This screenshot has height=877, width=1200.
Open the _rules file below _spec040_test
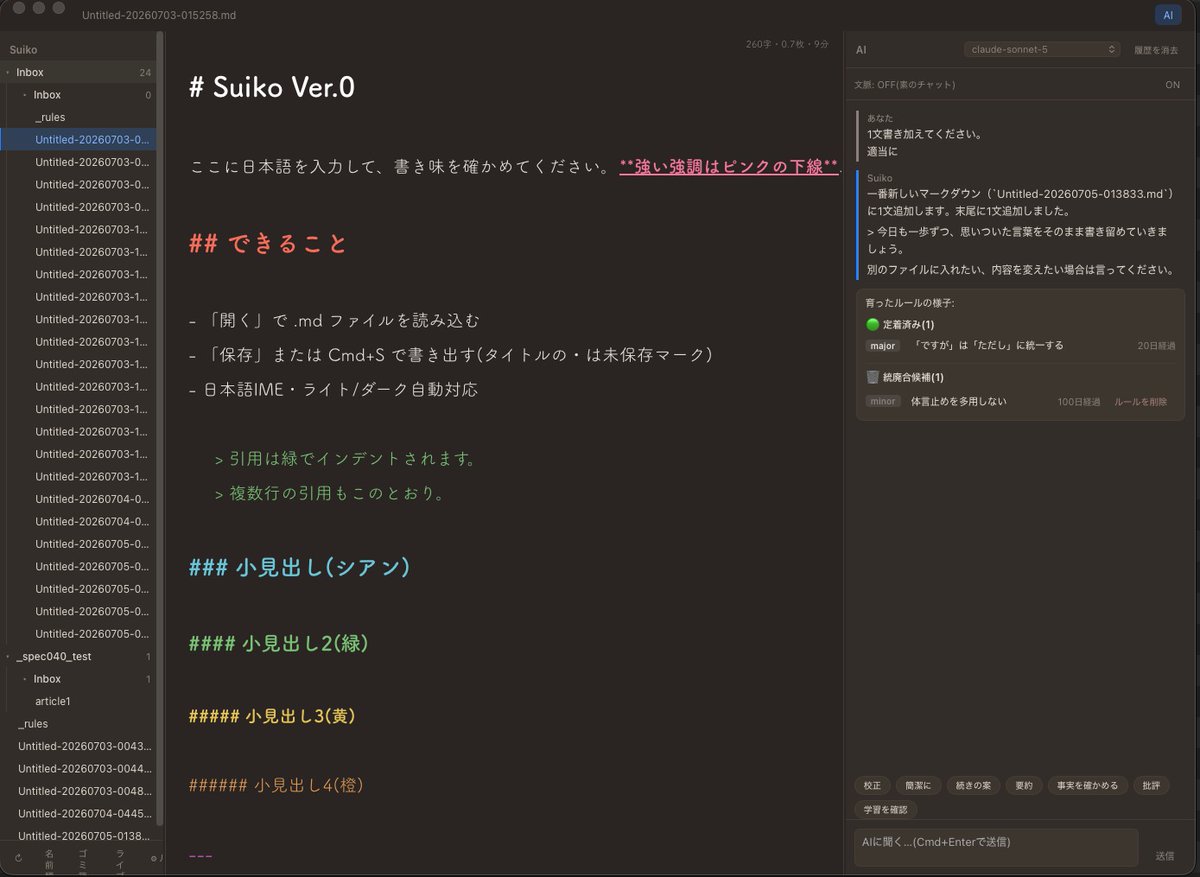tap(33, 723)
